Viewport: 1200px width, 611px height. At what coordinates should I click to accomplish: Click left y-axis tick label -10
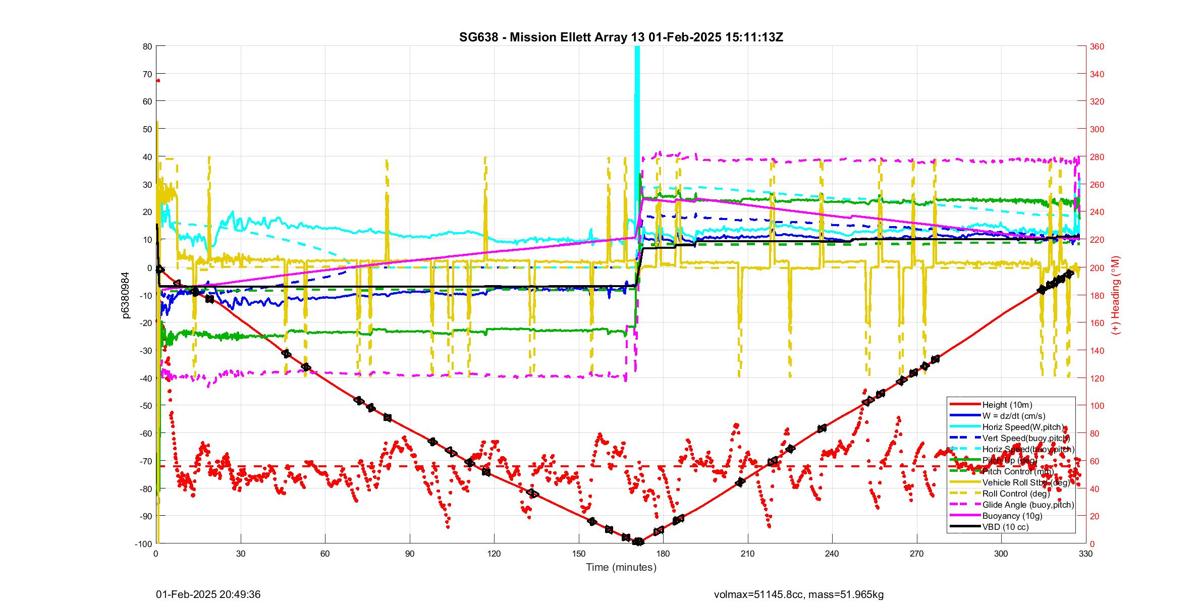(x=144, y=295)
